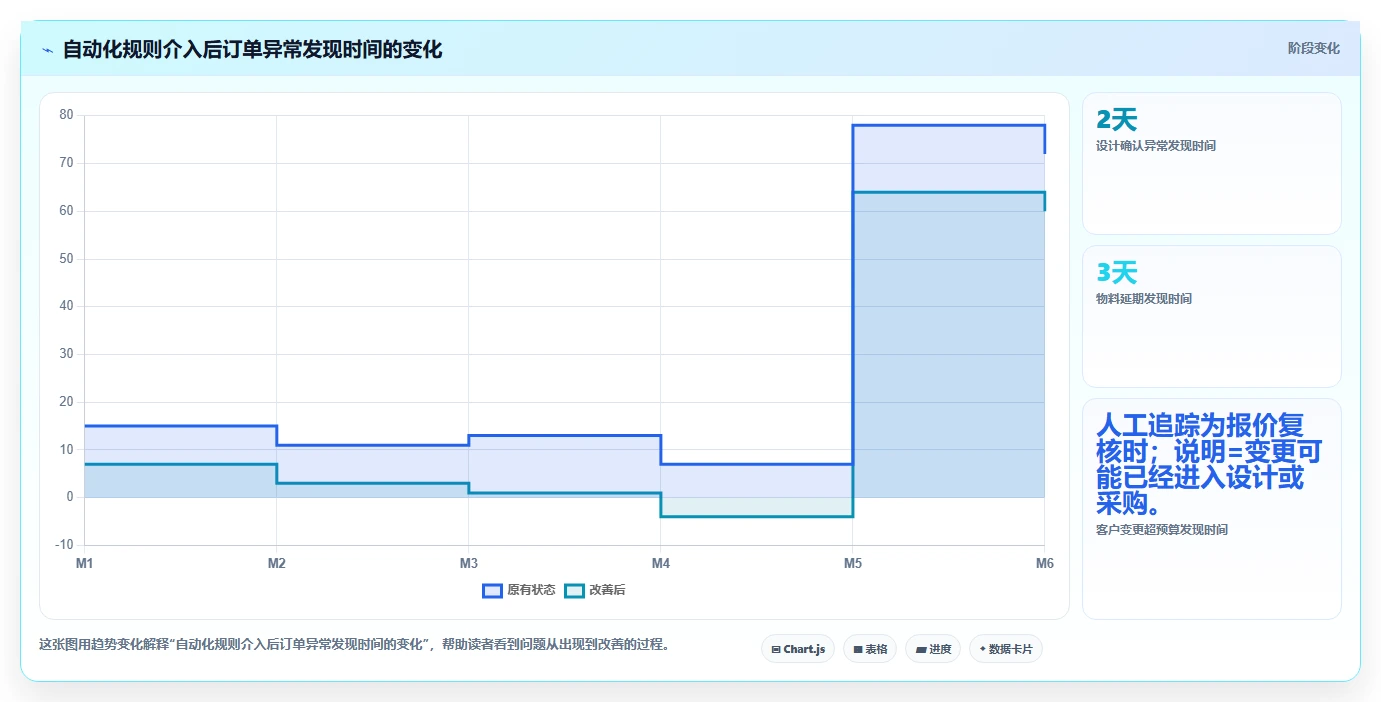Toggle the 原有状态 legend entry

coord(519,590)
